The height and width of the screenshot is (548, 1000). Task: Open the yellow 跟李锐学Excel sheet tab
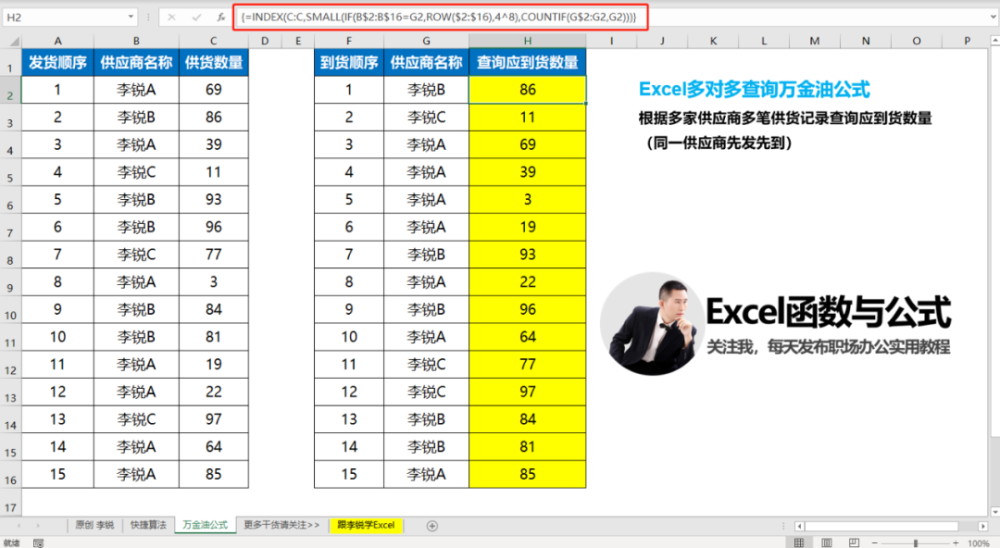(366, 525)
